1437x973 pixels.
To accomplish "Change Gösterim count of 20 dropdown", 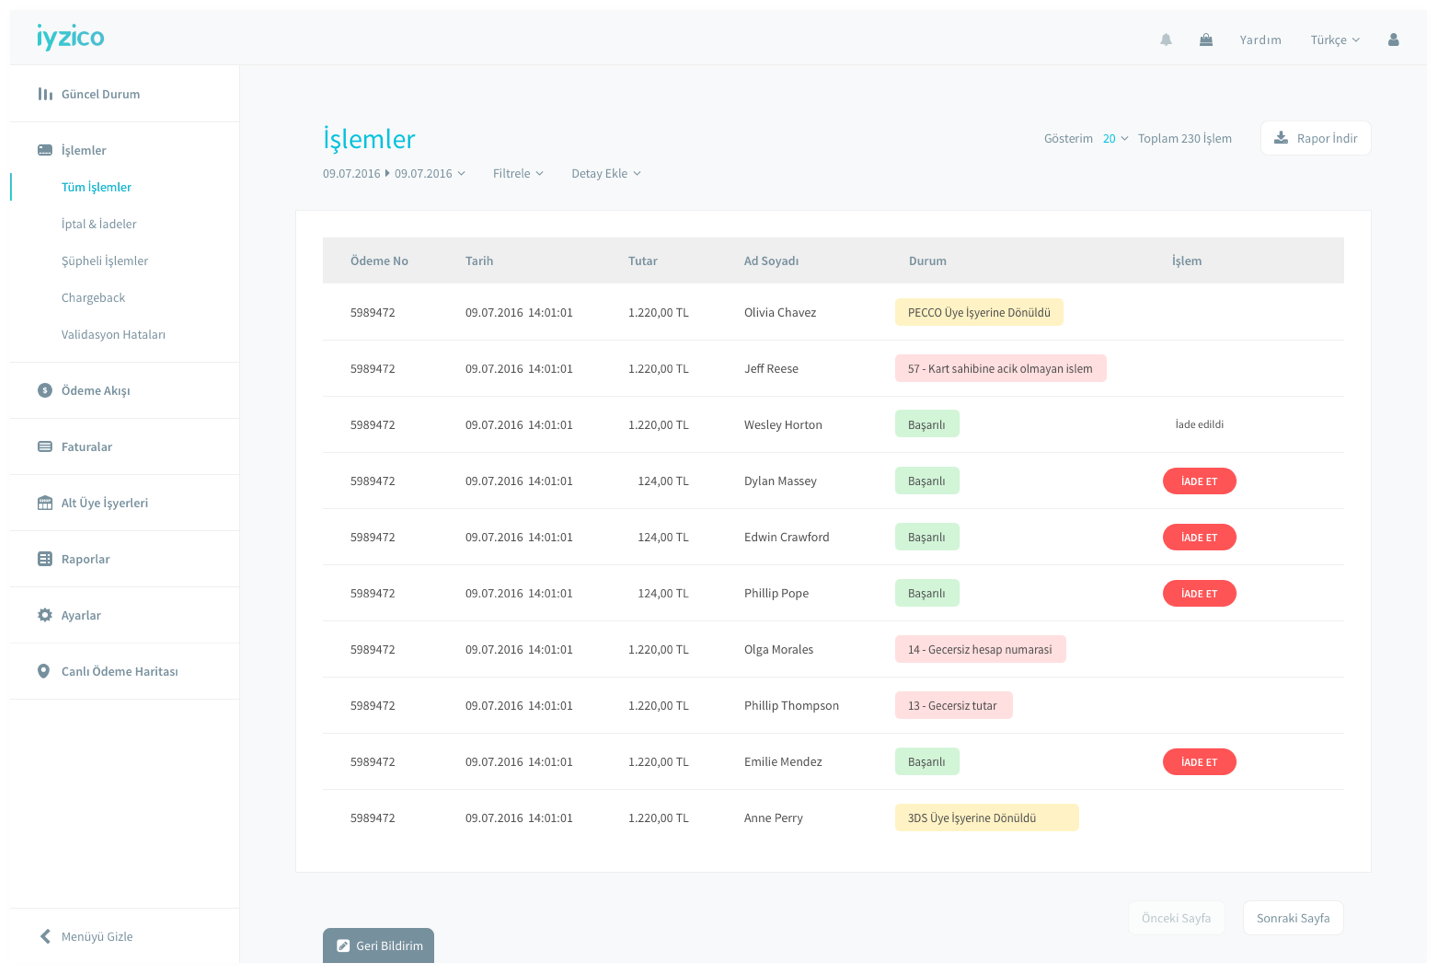I will [x=1115, y=138].
